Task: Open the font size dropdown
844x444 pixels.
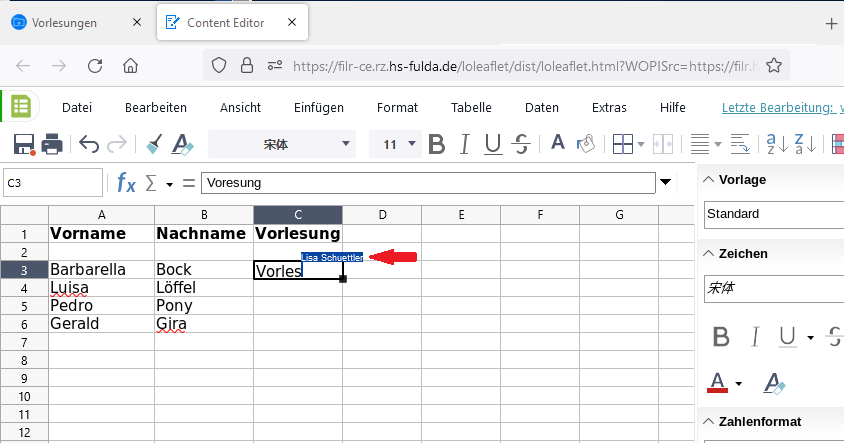Action: (412, 144)
